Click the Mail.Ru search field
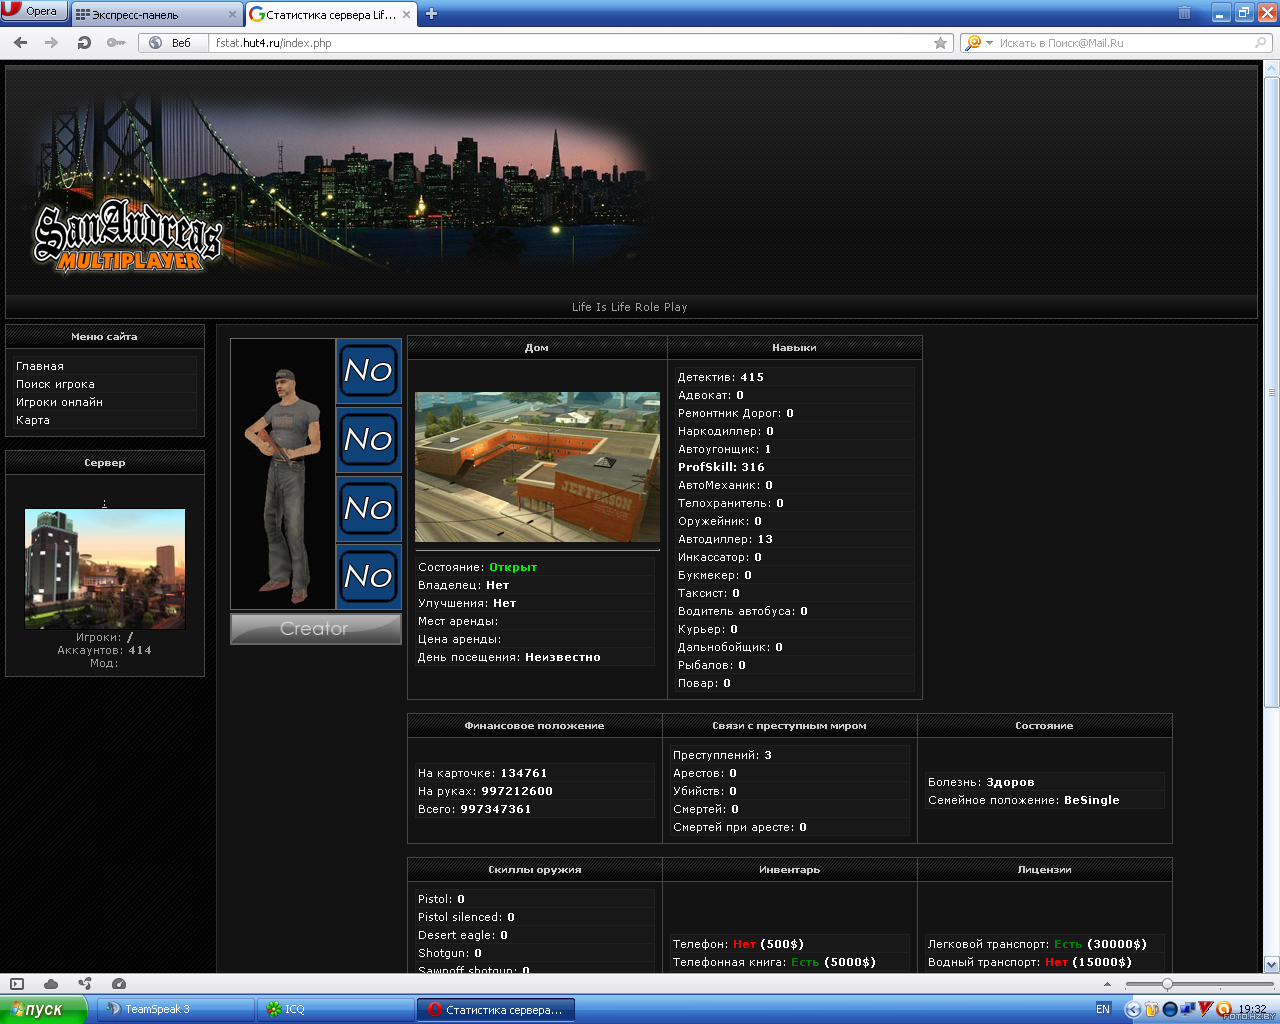The image size is (1280, 1024). coord(1125,43)
